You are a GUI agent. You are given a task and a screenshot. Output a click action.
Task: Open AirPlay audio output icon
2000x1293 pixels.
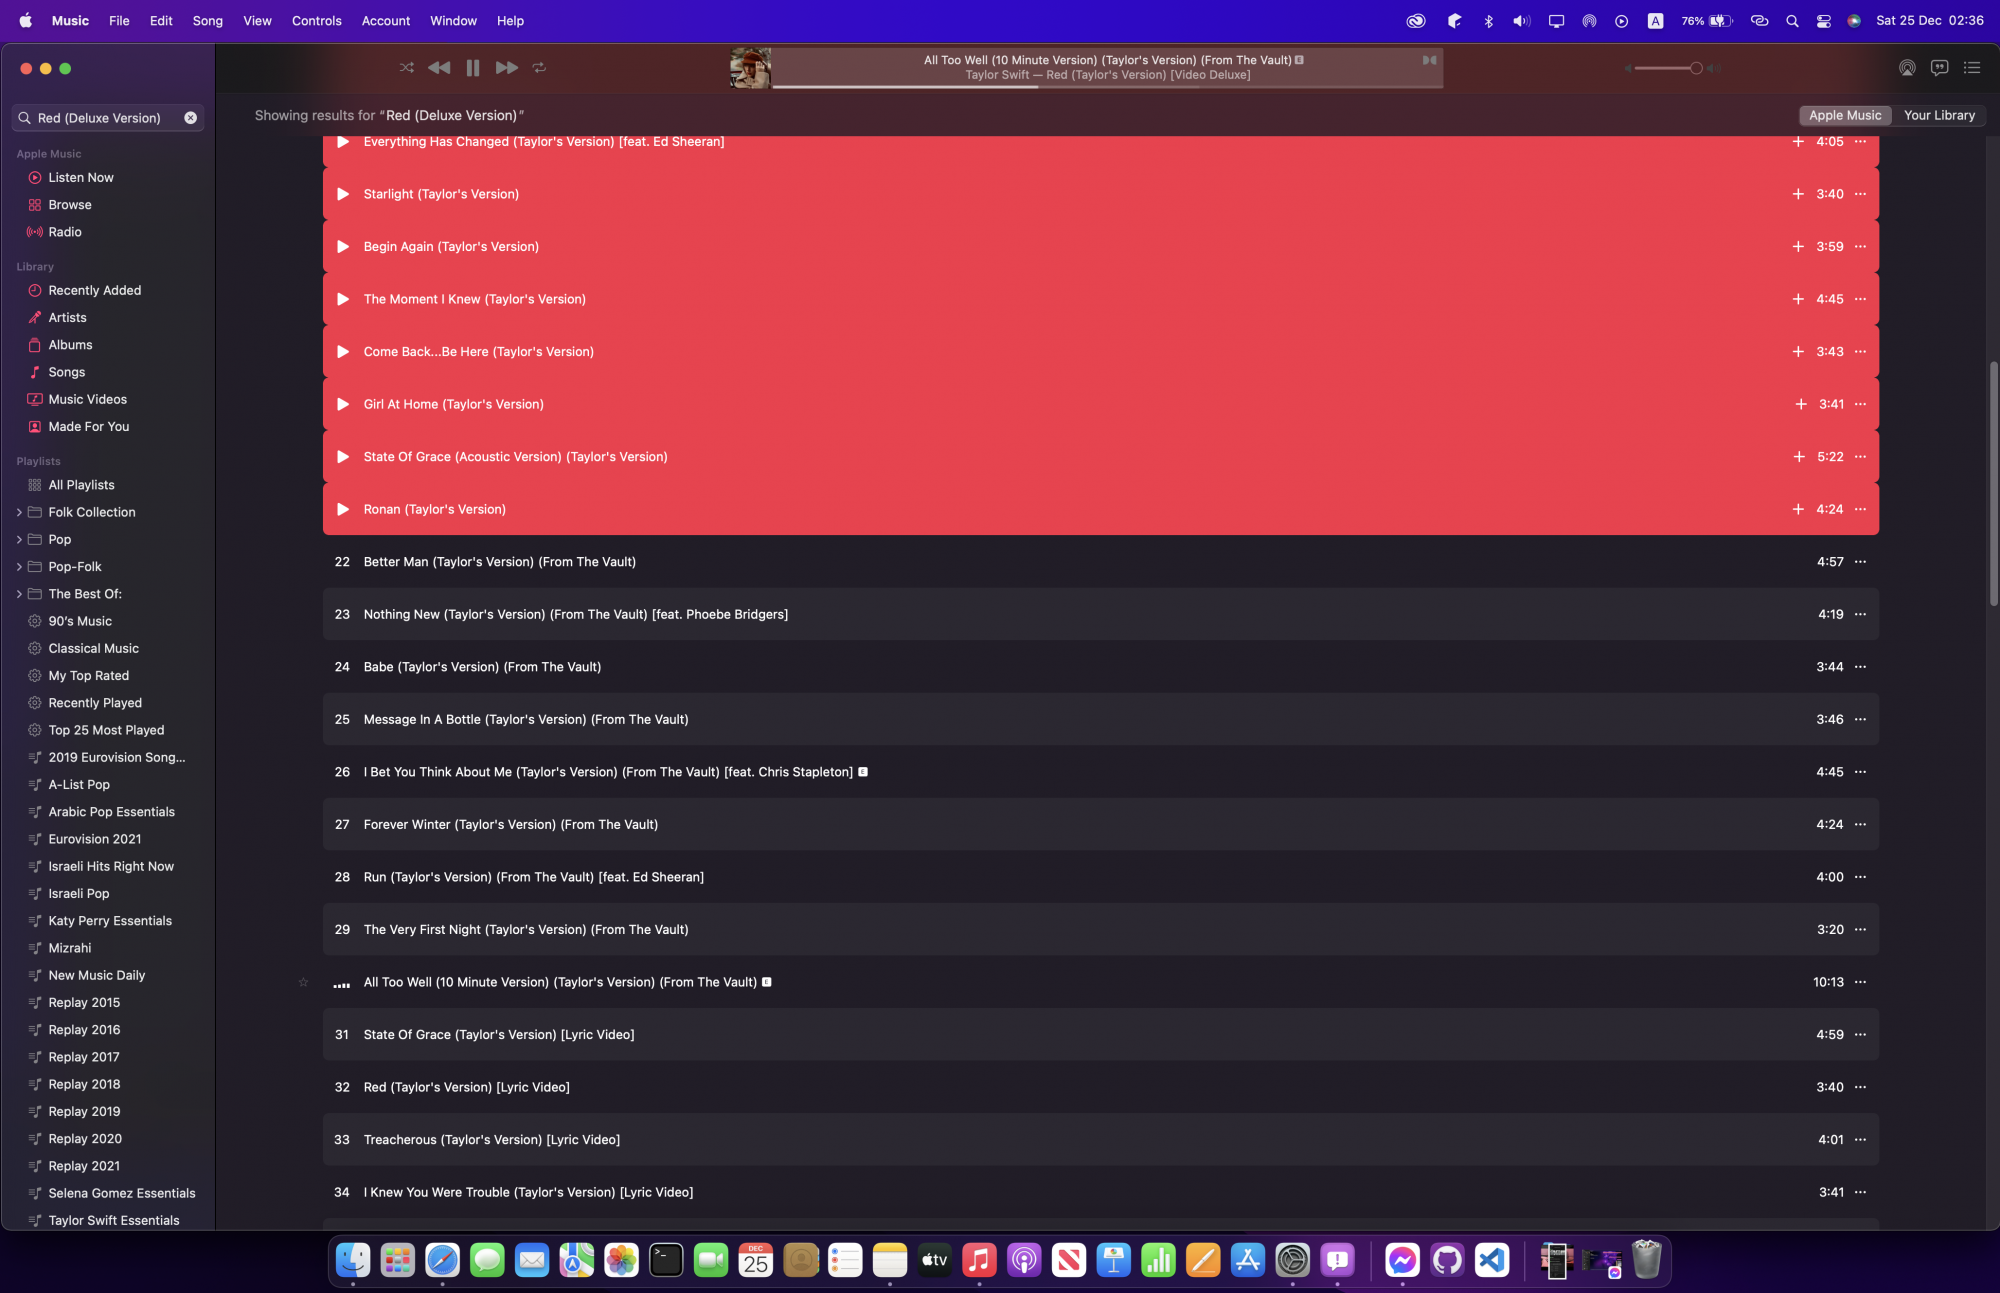pos(1907,68)
